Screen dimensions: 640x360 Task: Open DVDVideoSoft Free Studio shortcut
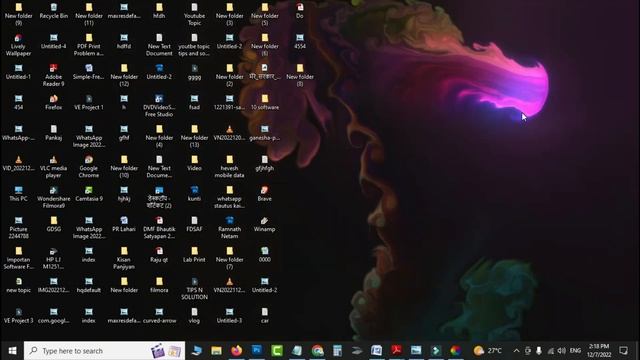point(159,106)
